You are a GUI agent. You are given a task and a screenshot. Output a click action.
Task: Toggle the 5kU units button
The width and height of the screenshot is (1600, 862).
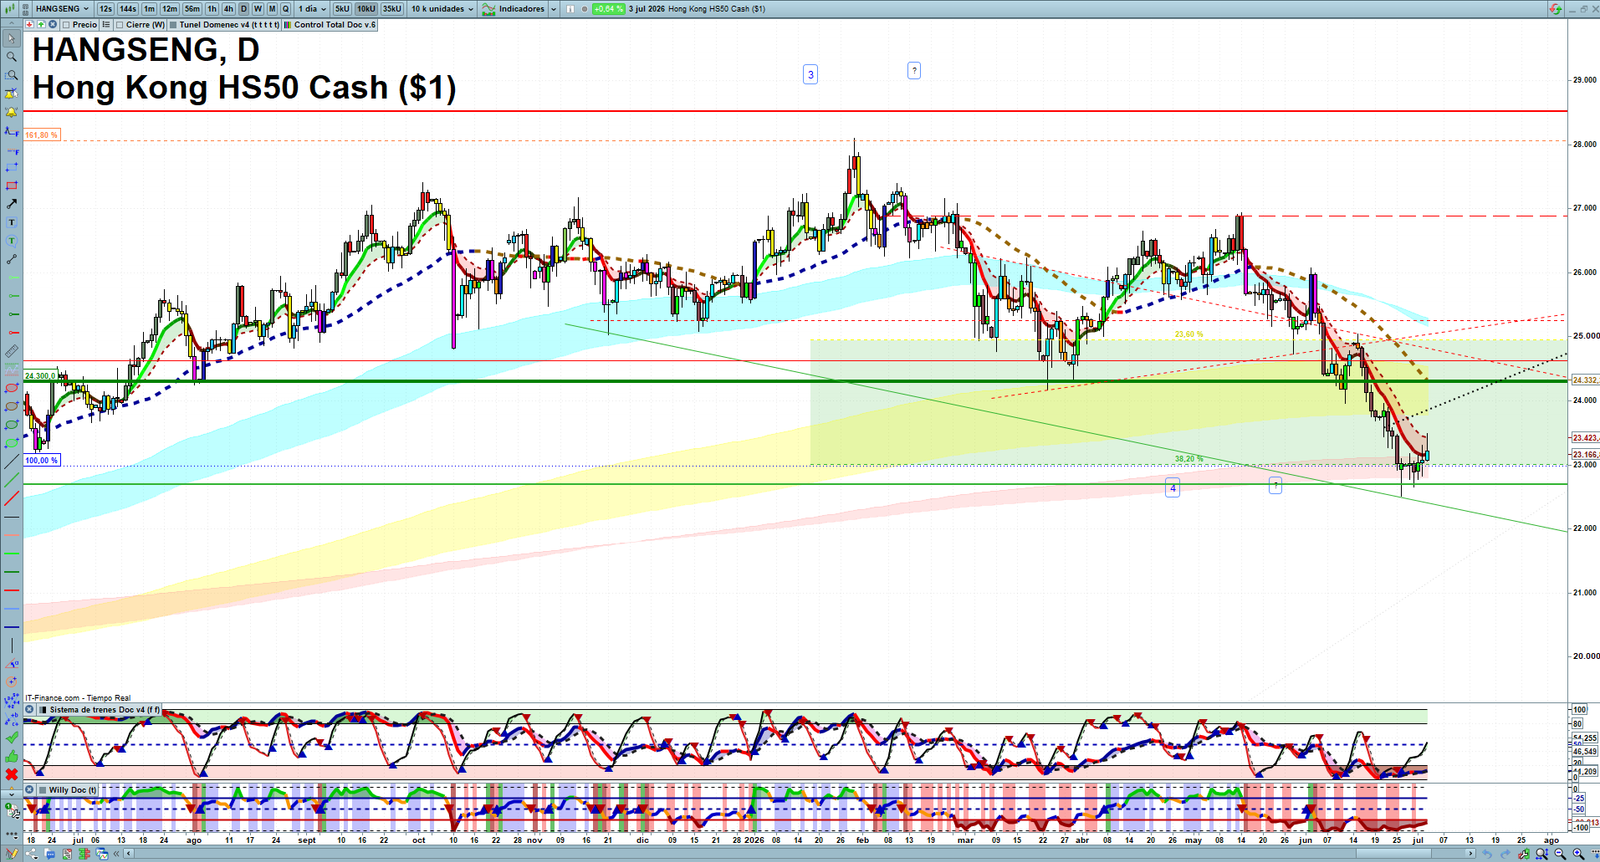342,9
